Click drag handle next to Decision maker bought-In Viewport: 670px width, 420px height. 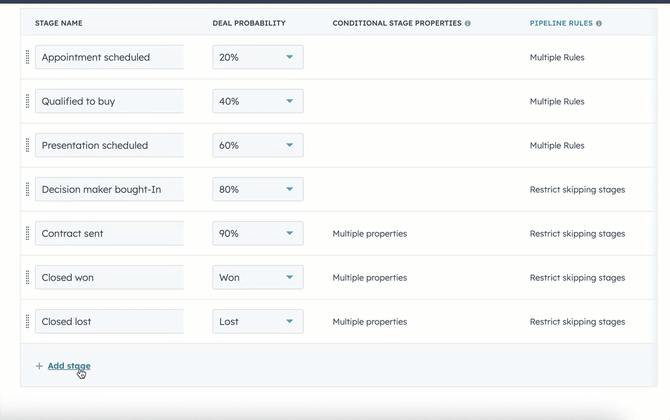pyautogui.click(x=27, y=190)
